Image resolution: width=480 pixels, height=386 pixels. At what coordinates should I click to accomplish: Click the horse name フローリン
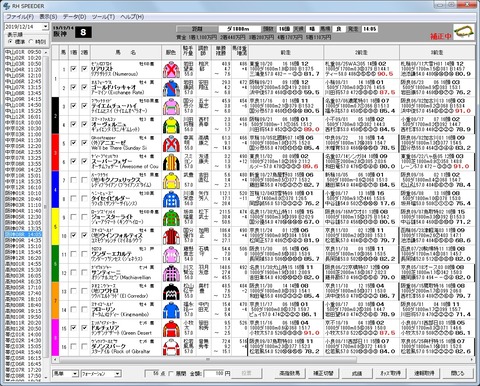103,309
